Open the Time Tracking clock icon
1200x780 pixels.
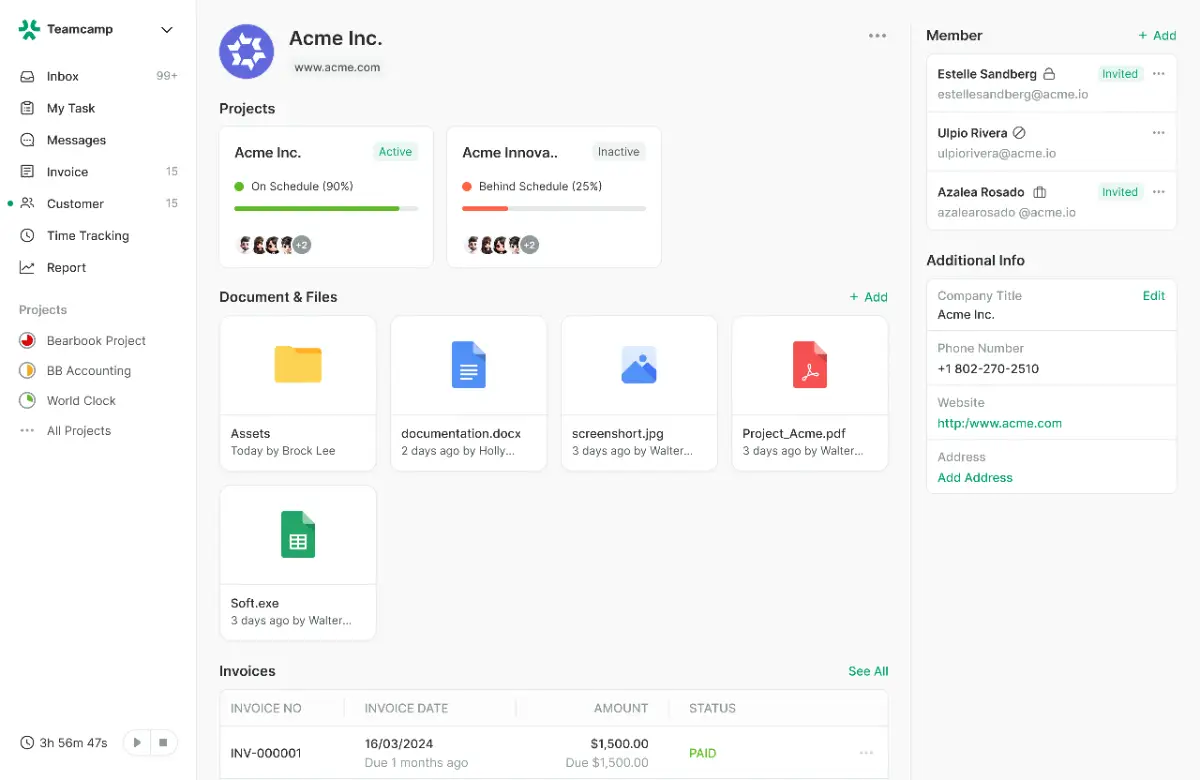(27, 236)
